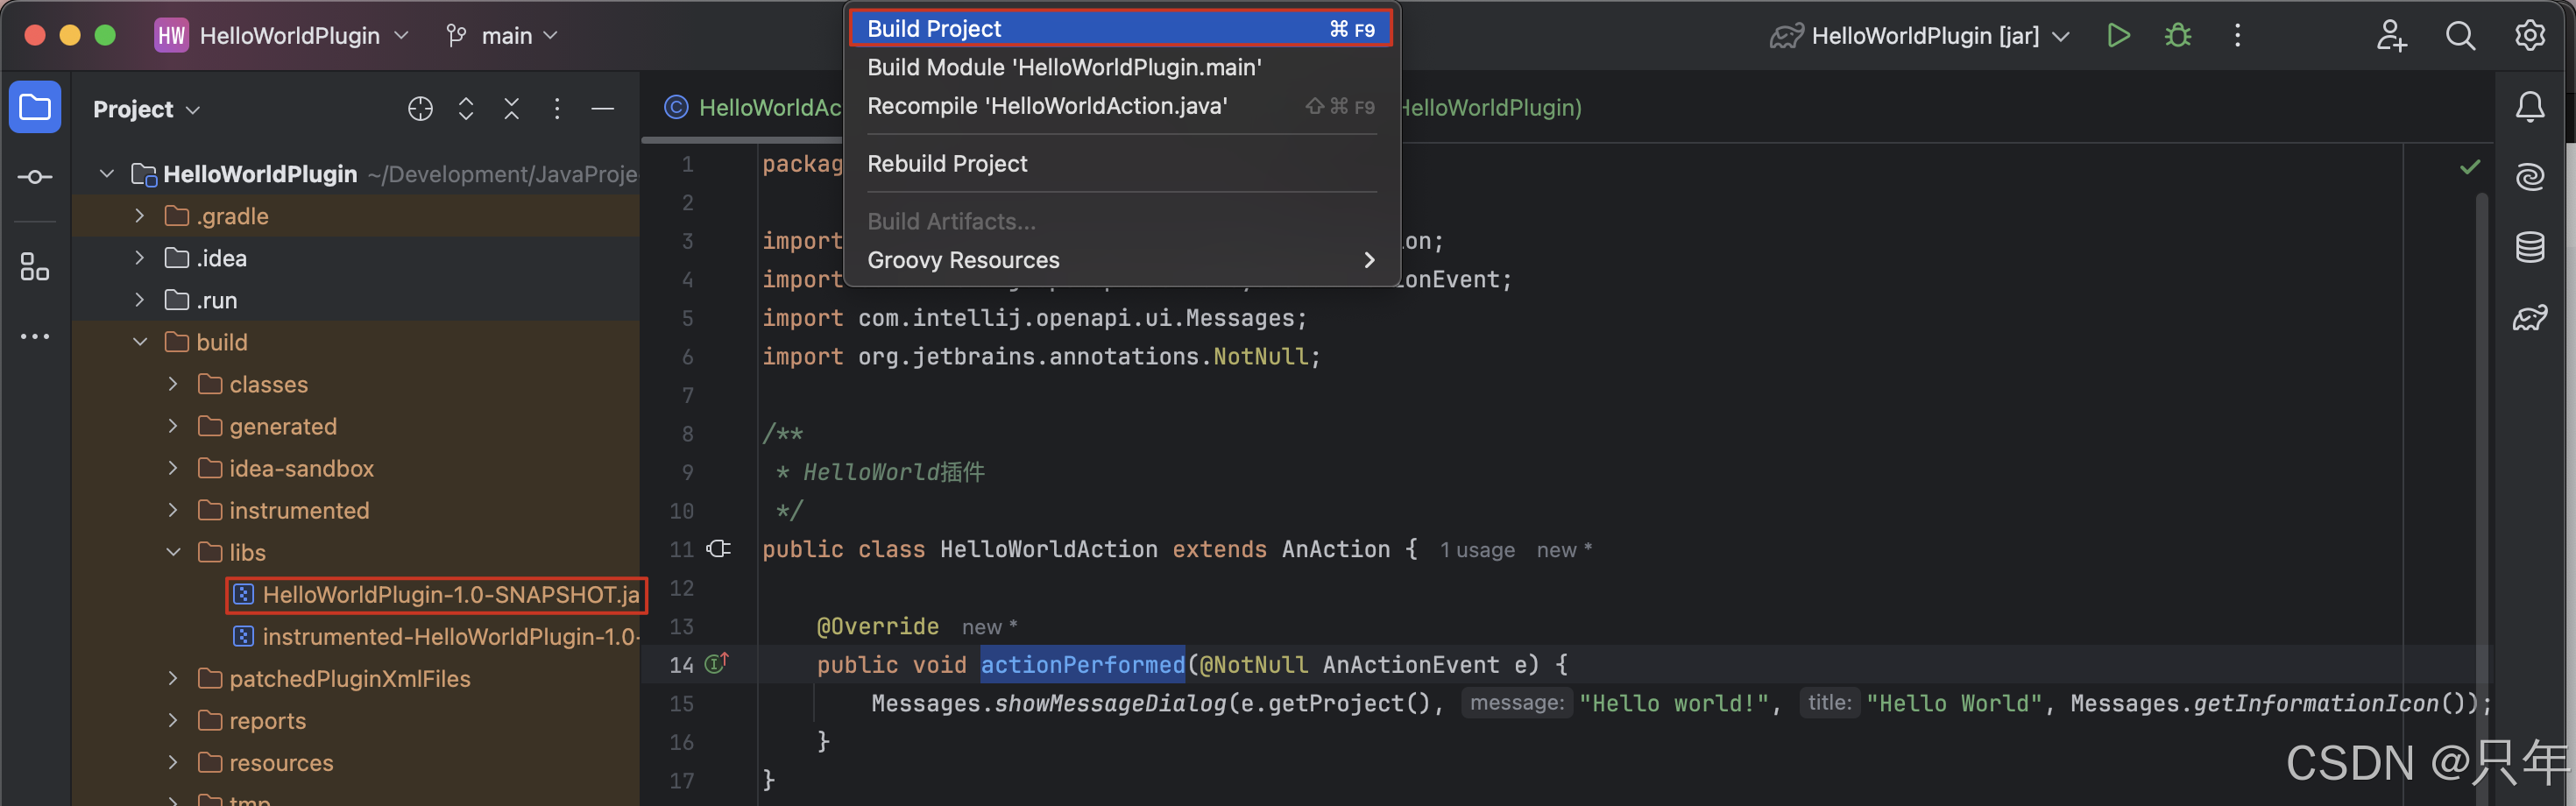
Task: Open the Commit tool window
Action: point(35,177)
